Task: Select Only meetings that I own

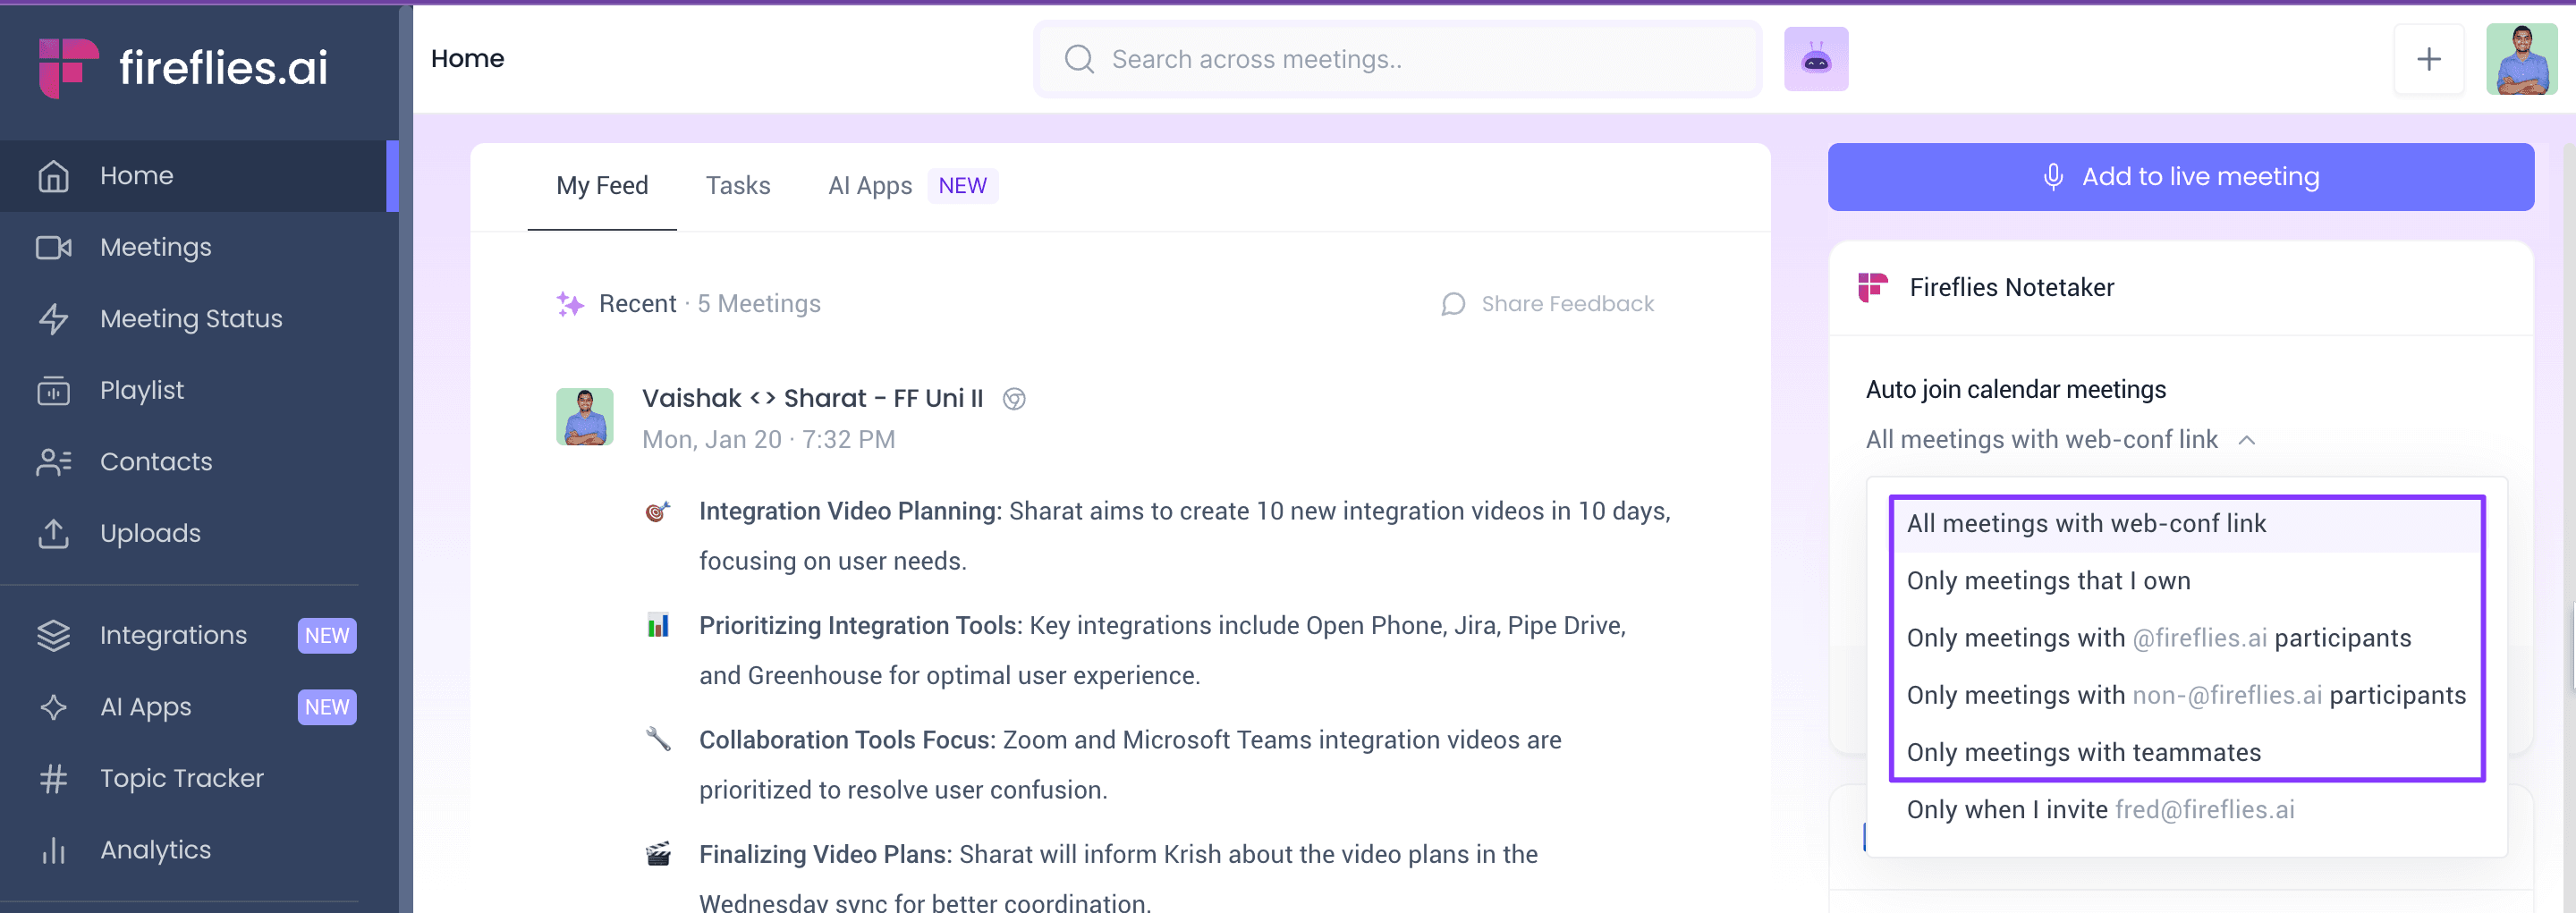Action: coord(2186,581)
